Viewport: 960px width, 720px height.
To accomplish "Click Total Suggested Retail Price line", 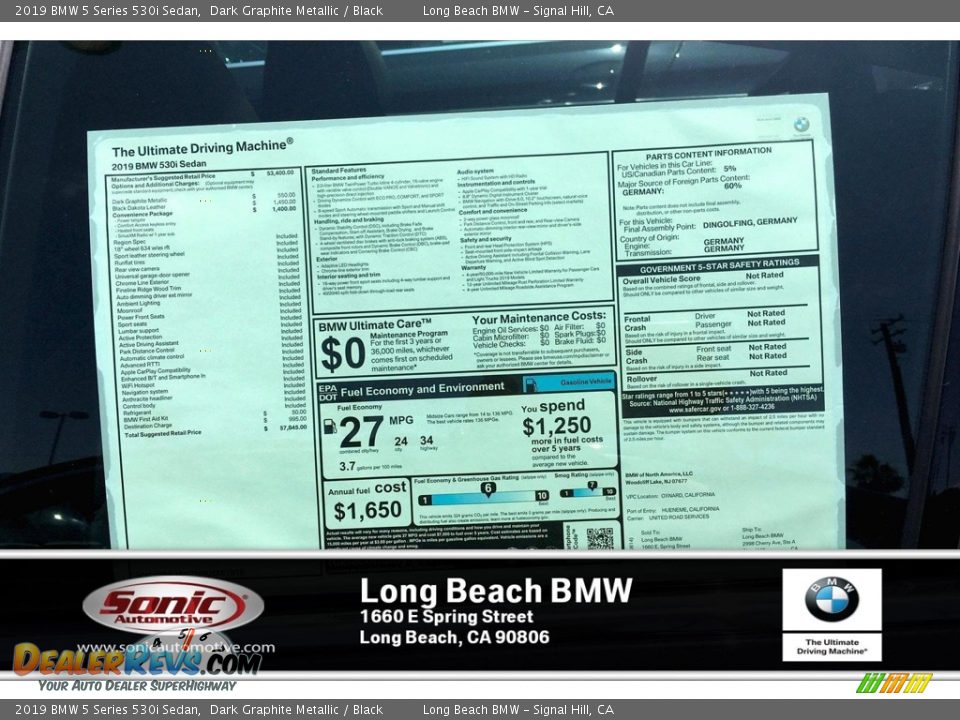I will coord(216,430).
